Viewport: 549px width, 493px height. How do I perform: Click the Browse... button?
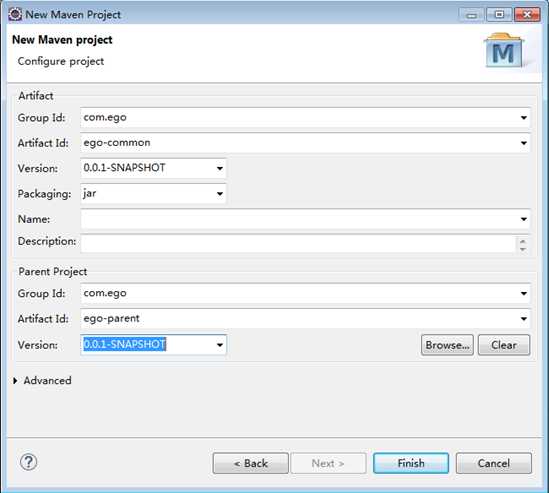(x=447, y=345)
